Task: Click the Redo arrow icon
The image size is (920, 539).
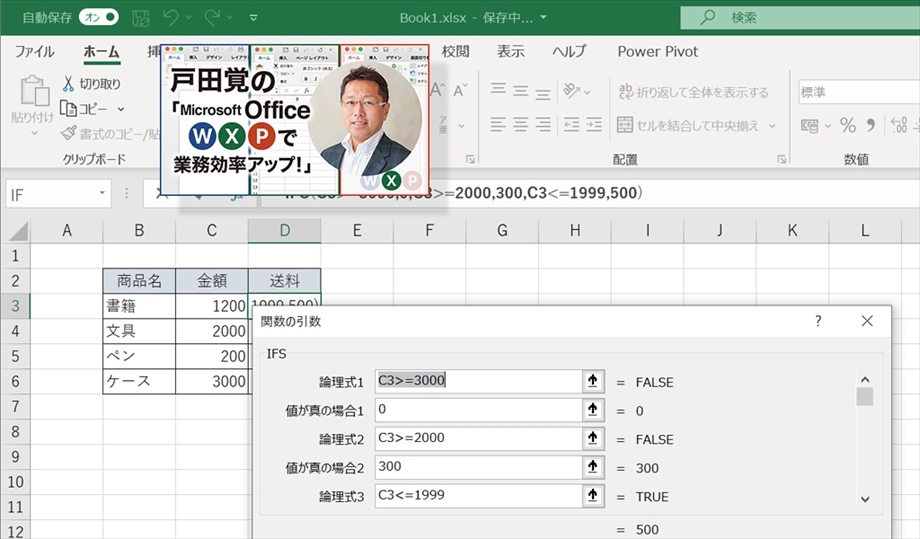Action: pyautogui.click(x=212, y=17)
